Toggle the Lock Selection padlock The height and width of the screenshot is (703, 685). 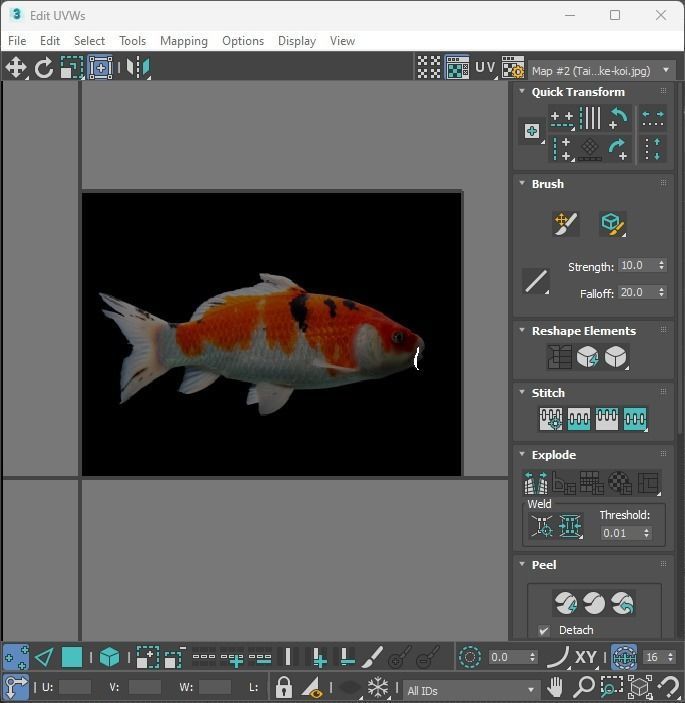tap(284, 687)
